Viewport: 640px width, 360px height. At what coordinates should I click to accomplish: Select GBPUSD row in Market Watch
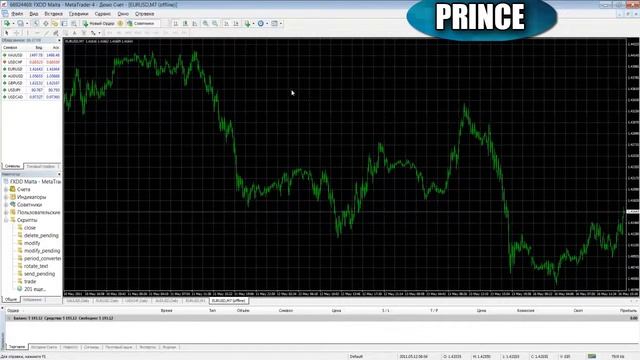pos(31,83)
